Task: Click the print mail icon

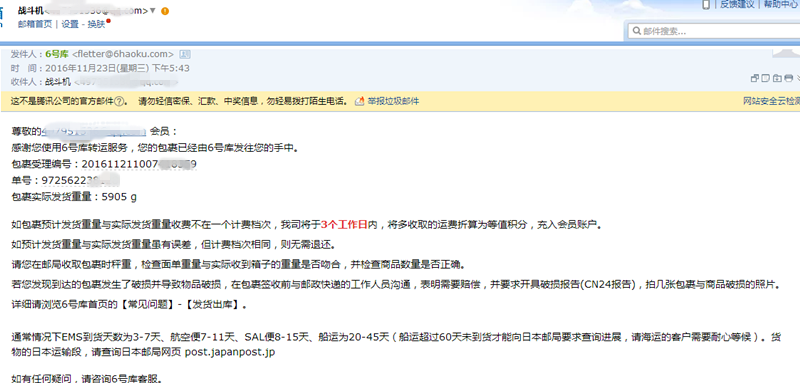Action: [788, 78]
